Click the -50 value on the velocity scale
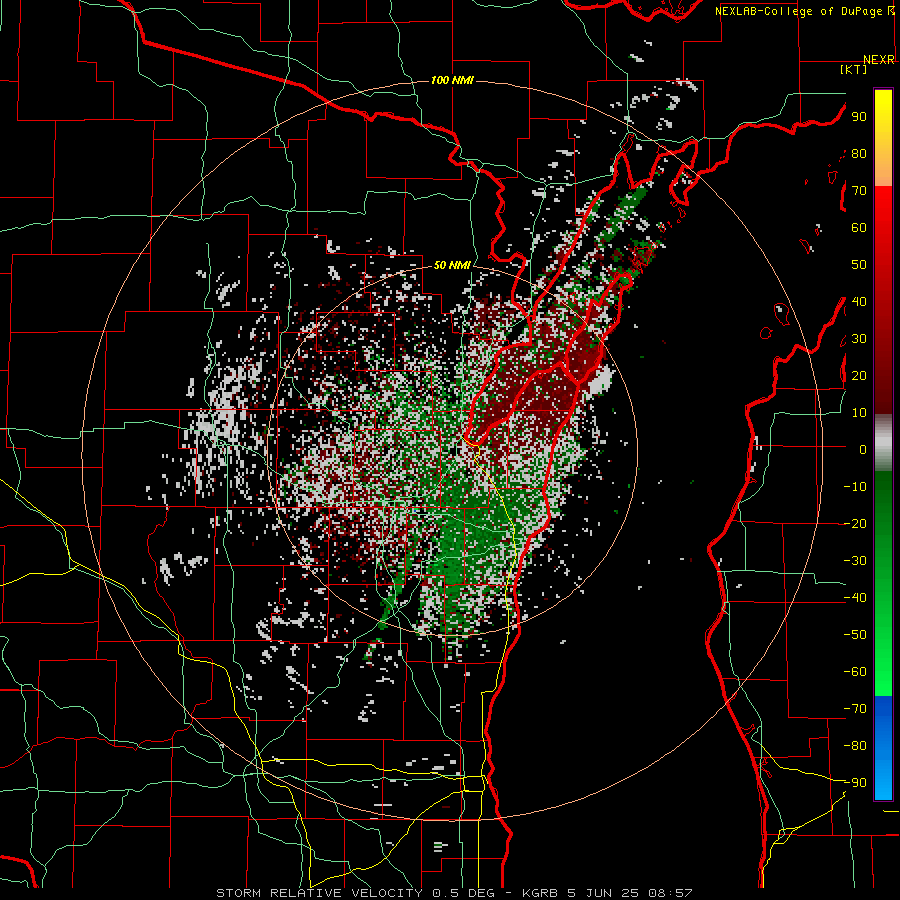The image size is (900, 900). pyautogui.click(x=855, y=635)
